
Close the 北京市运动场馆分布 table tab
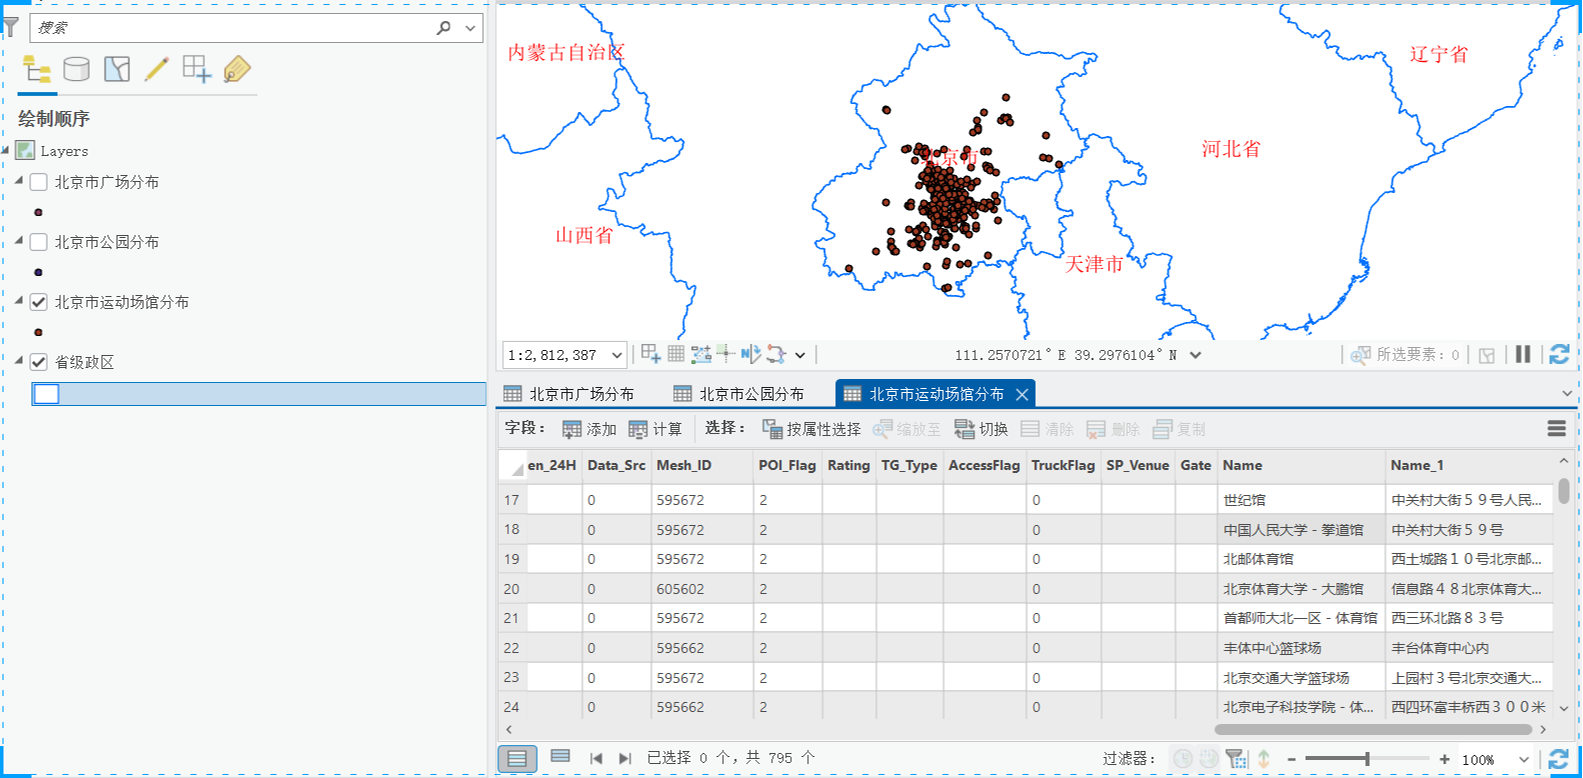(1022, 395)
